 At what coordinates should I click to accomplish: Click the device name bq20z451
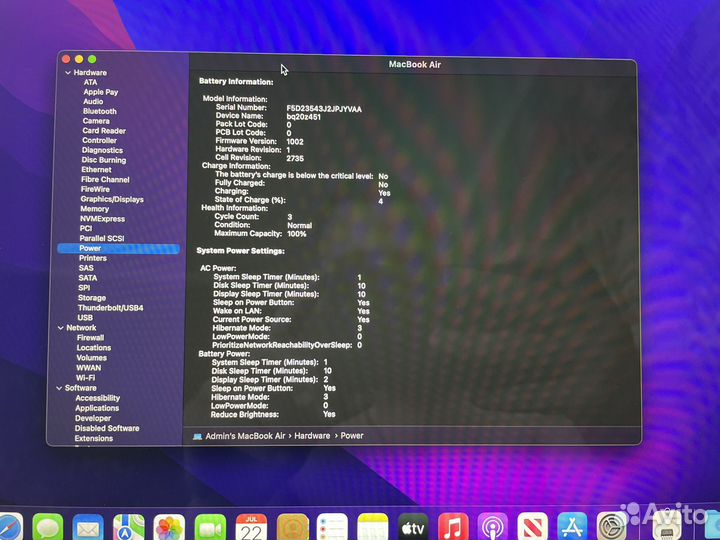point(304,117)
